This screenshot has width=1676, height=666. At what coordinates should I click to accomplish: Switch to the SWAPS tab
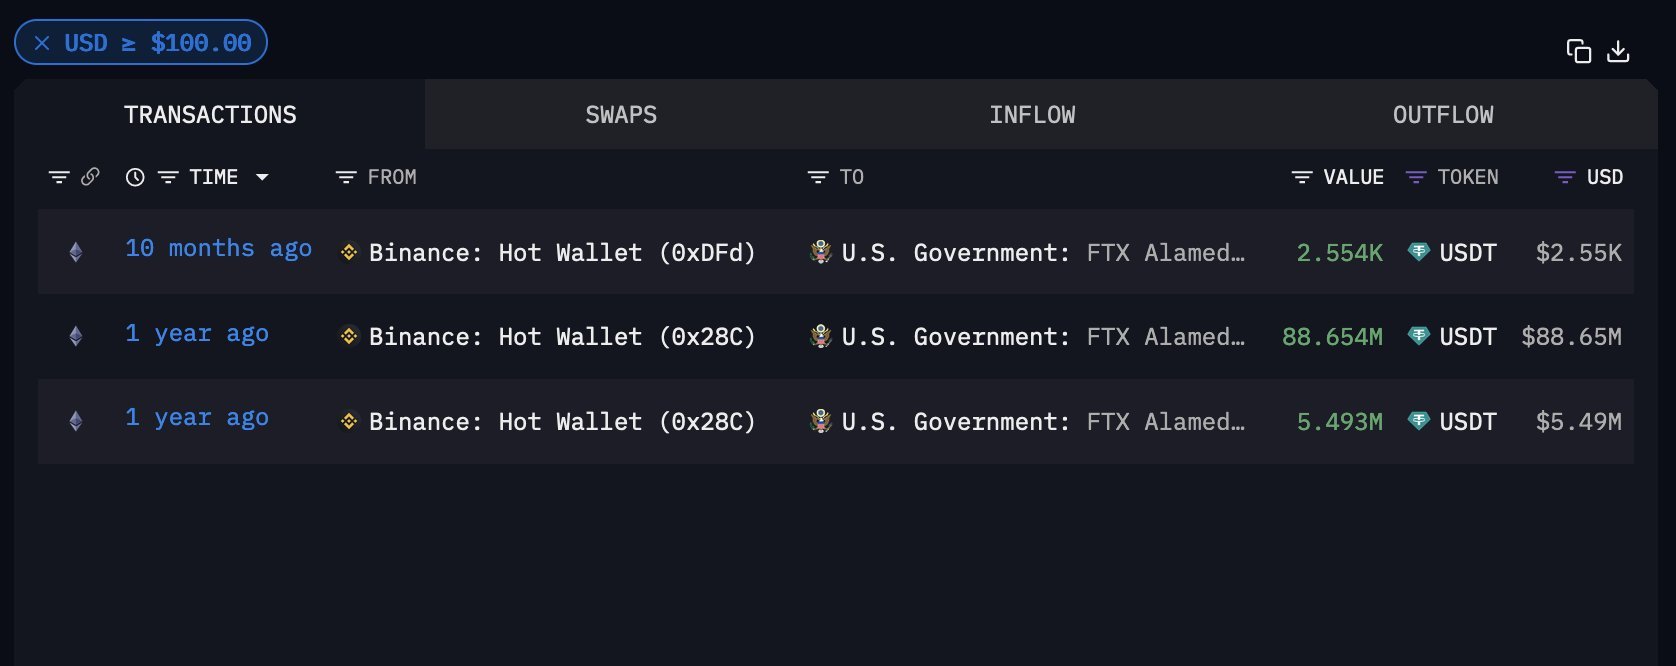(621, 115)
